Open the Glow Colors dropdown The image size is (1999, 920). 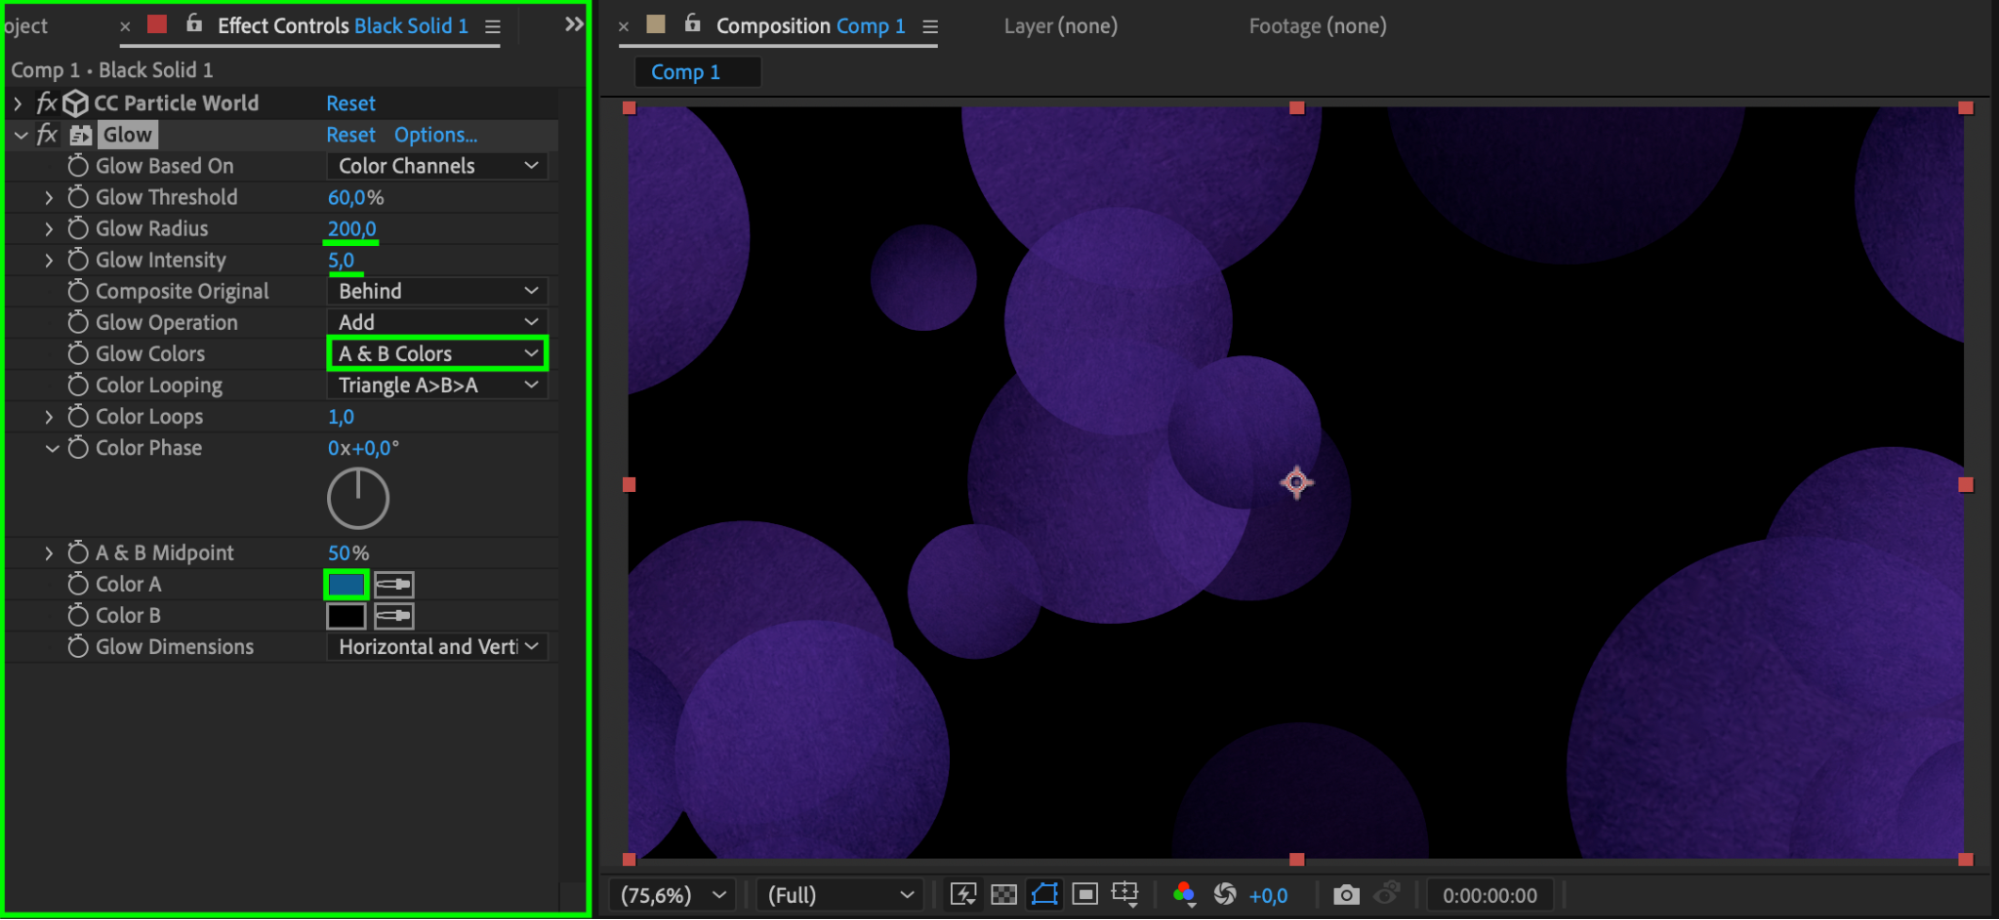tap(437, 354)
